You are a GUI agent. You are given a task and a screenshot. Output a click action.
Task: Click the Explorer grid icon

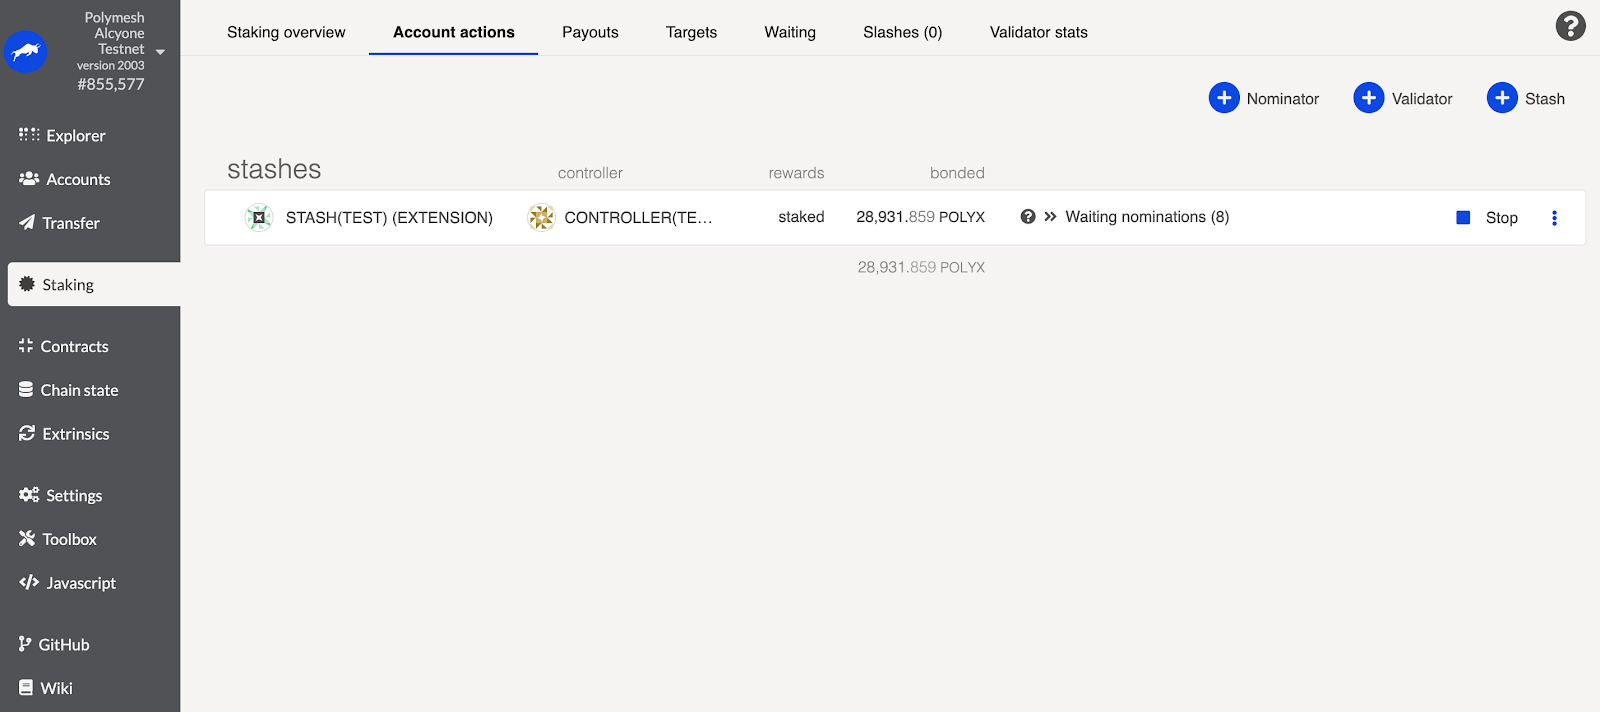click(x=29, y=135)
